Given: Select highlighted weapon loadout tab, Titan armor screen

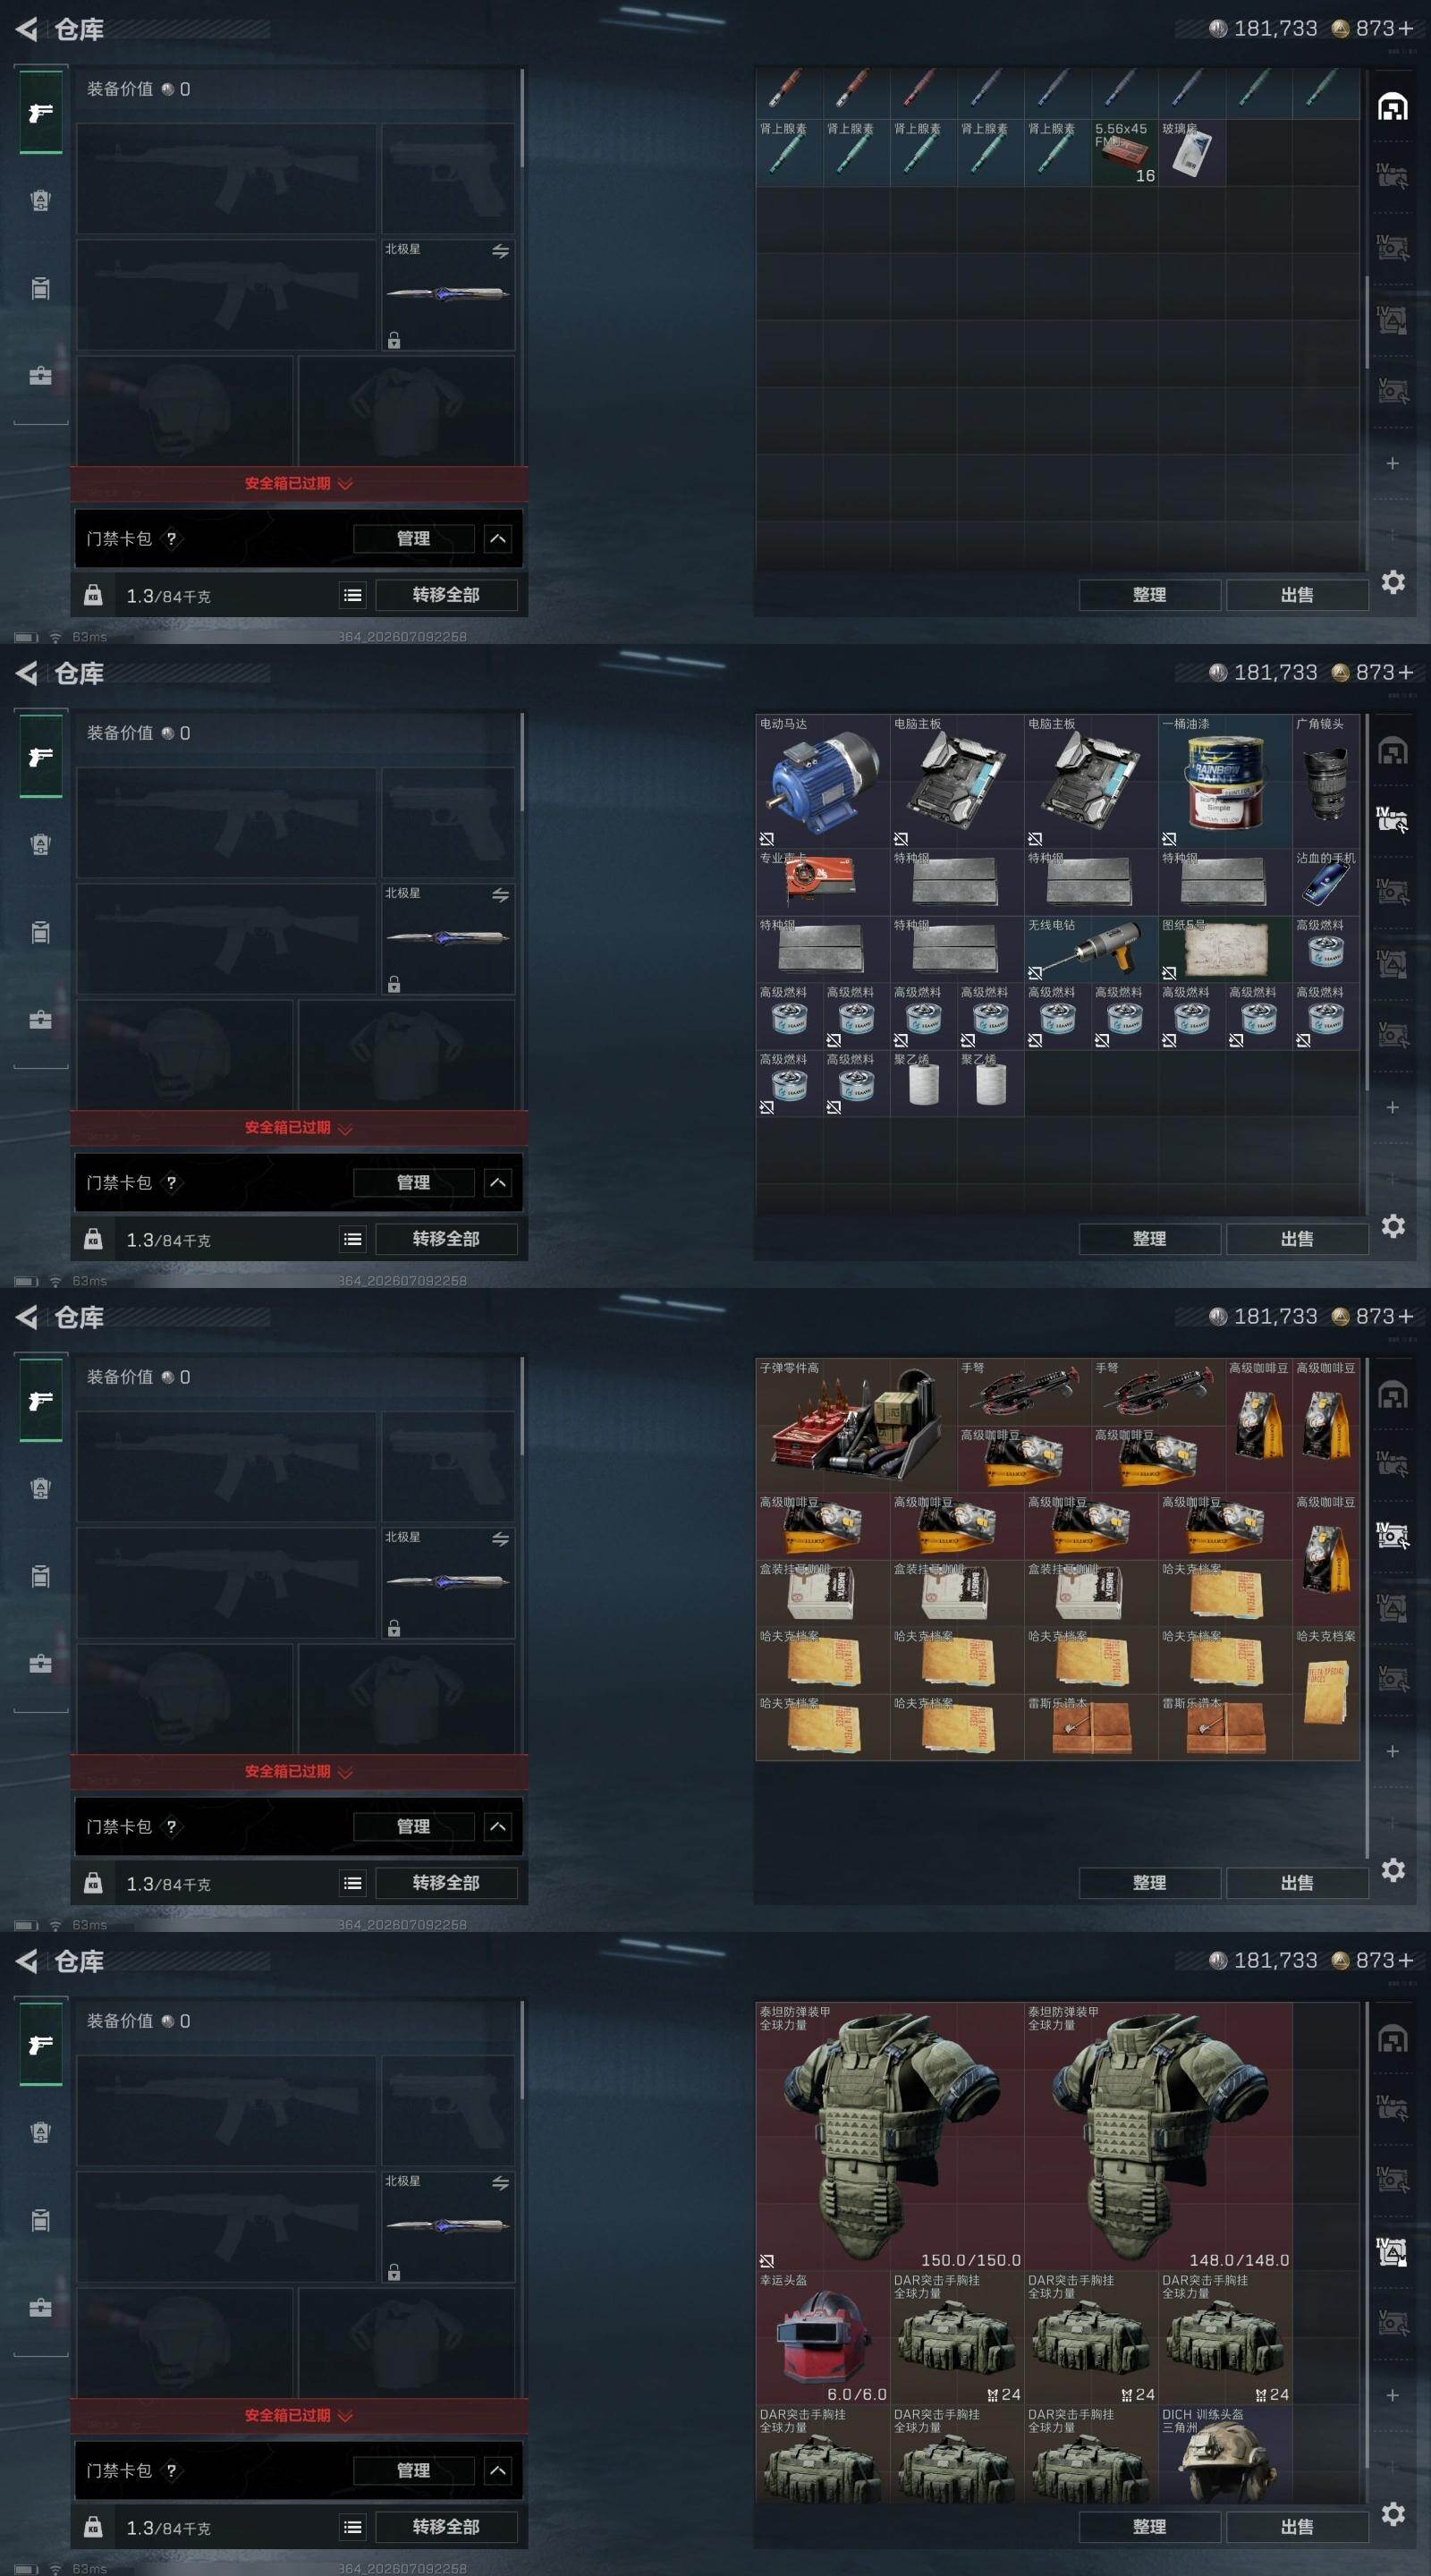Looking at the screenshot, I should coord(41,2045).
